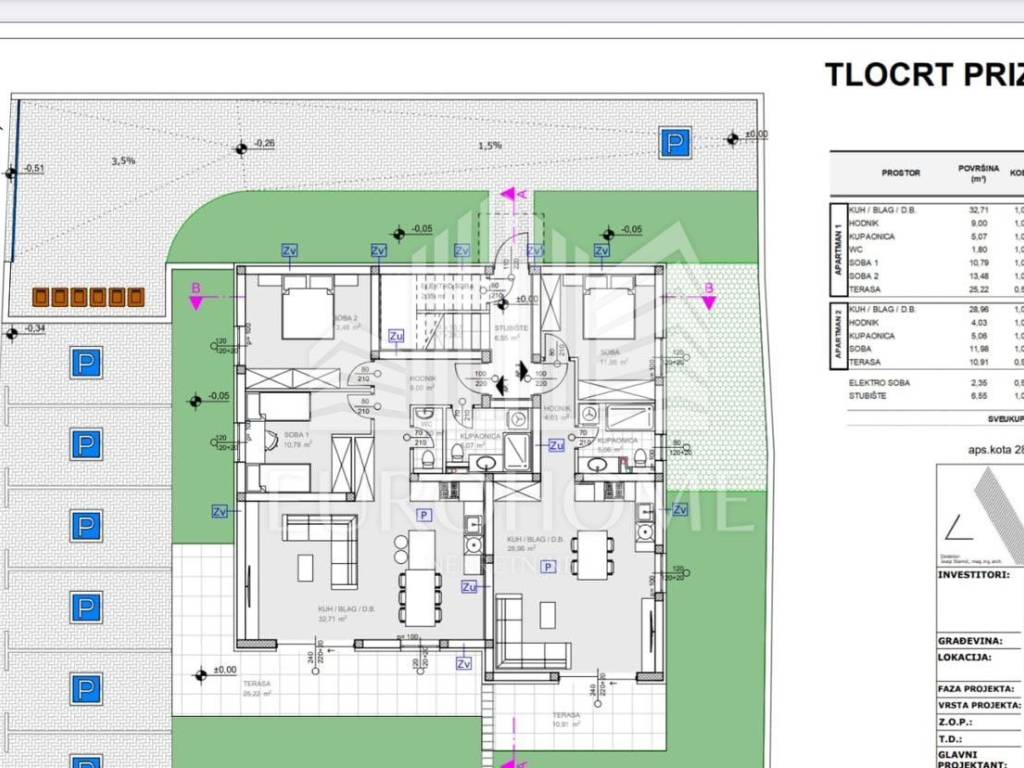Click 'SOBA 2' in the area table

(x=863, y=276)
